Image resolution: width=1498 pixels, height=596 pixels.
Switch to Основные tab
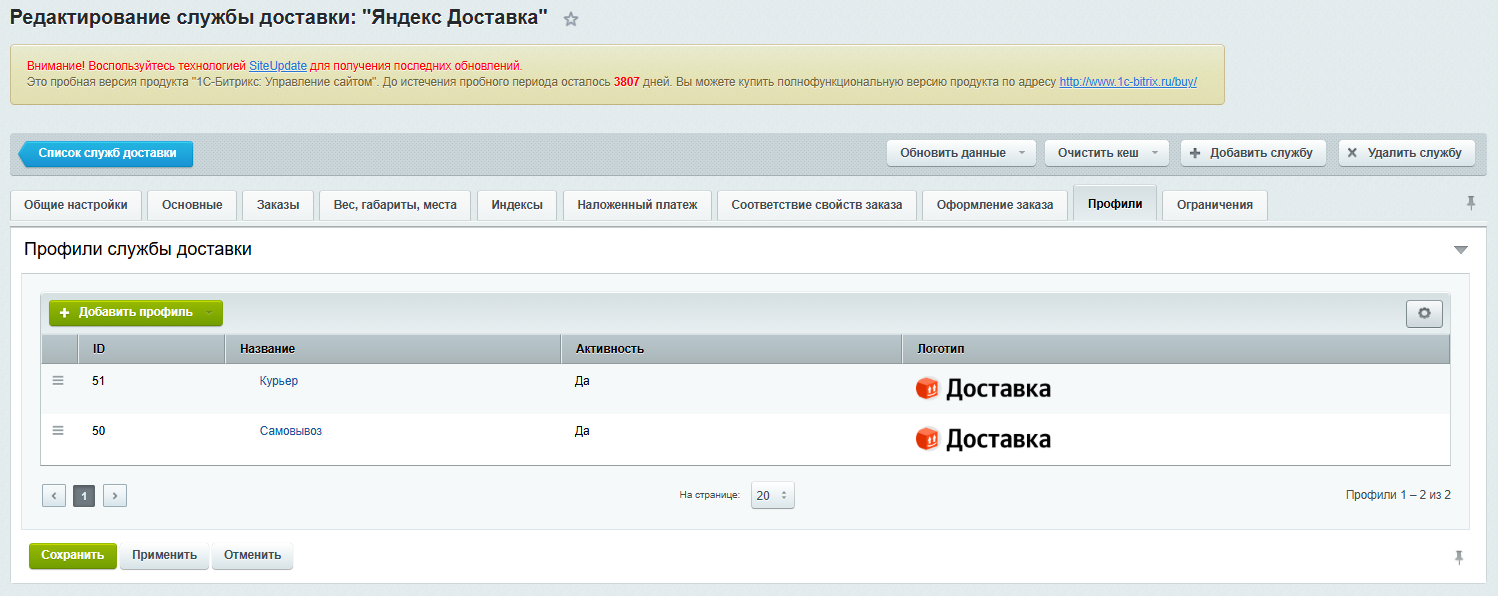pyautogui.click(x=192, y=205)
